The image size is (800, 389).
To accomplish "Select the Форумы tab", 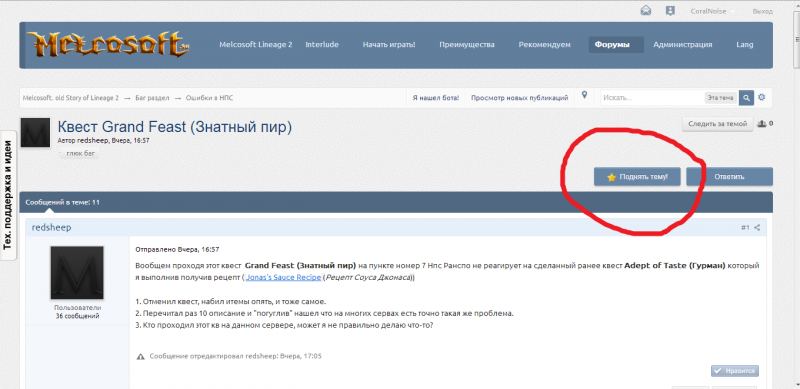I will [616, 45].
